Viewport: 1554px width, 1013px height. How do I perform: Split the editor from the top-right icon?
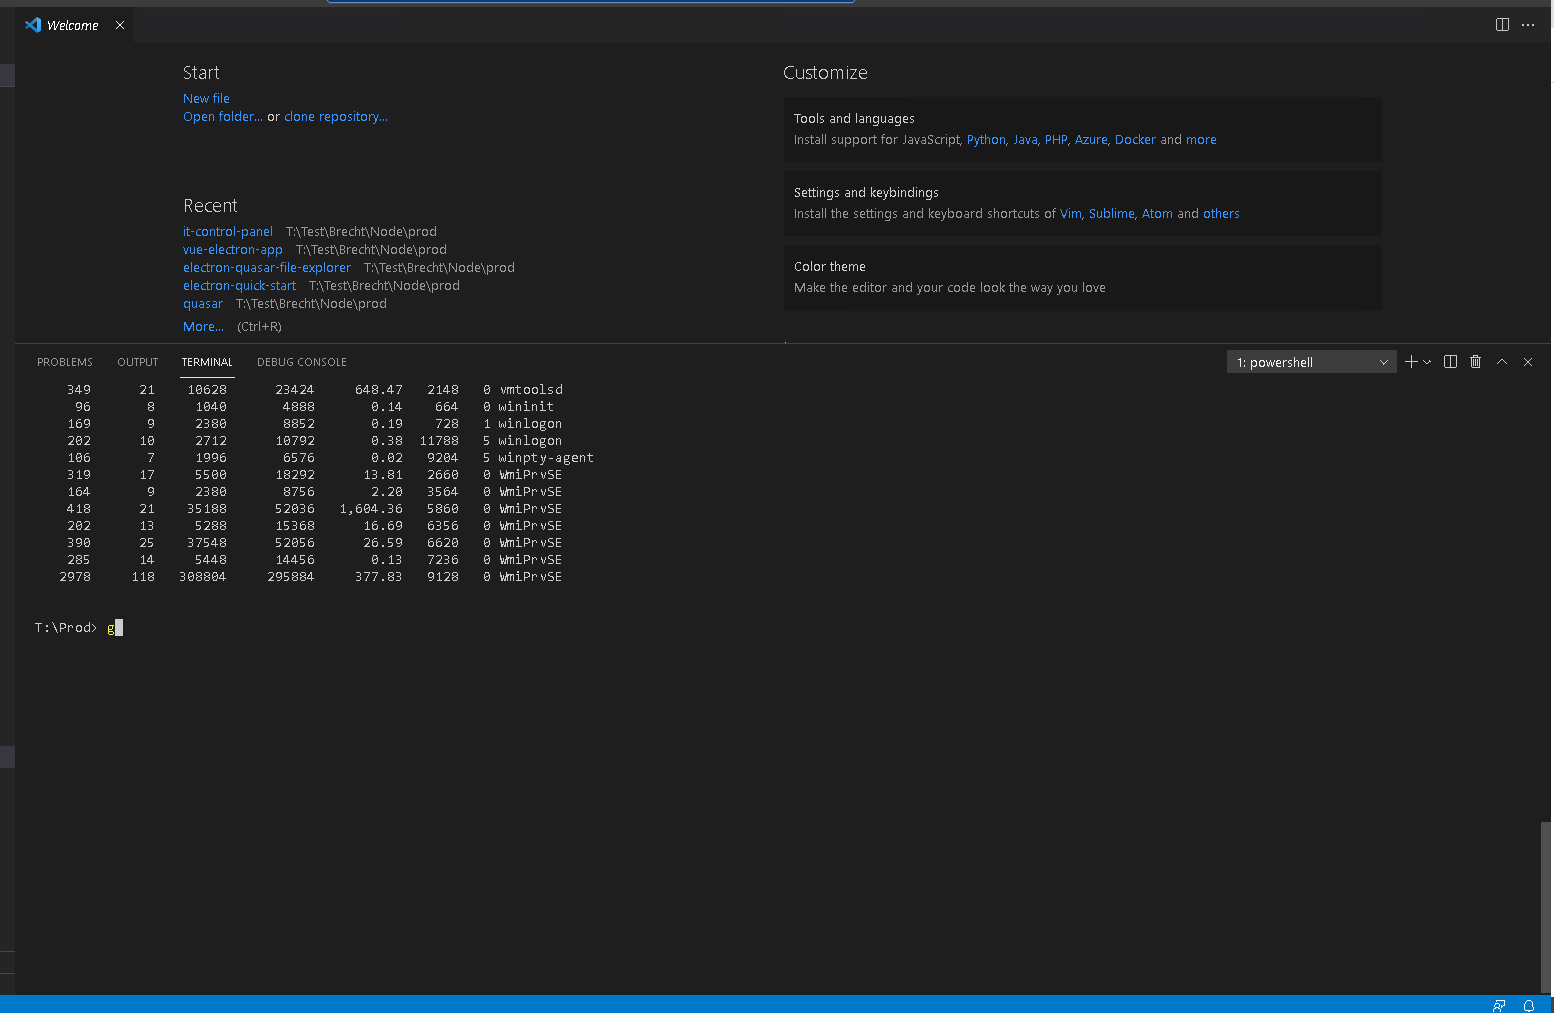[x=1502, y=24]
